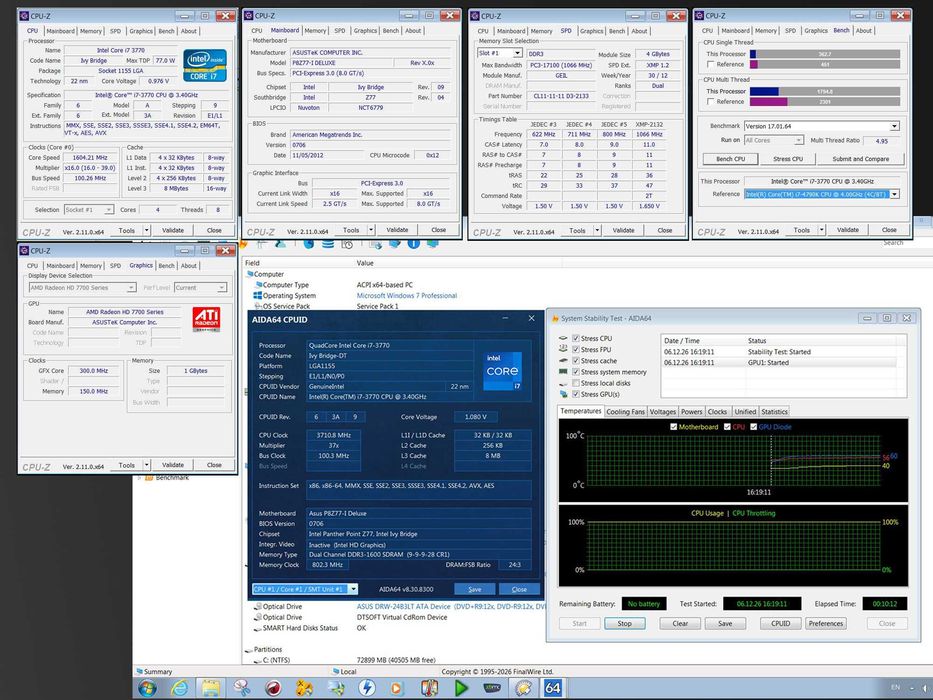Open the Windows Start orb

148,689
